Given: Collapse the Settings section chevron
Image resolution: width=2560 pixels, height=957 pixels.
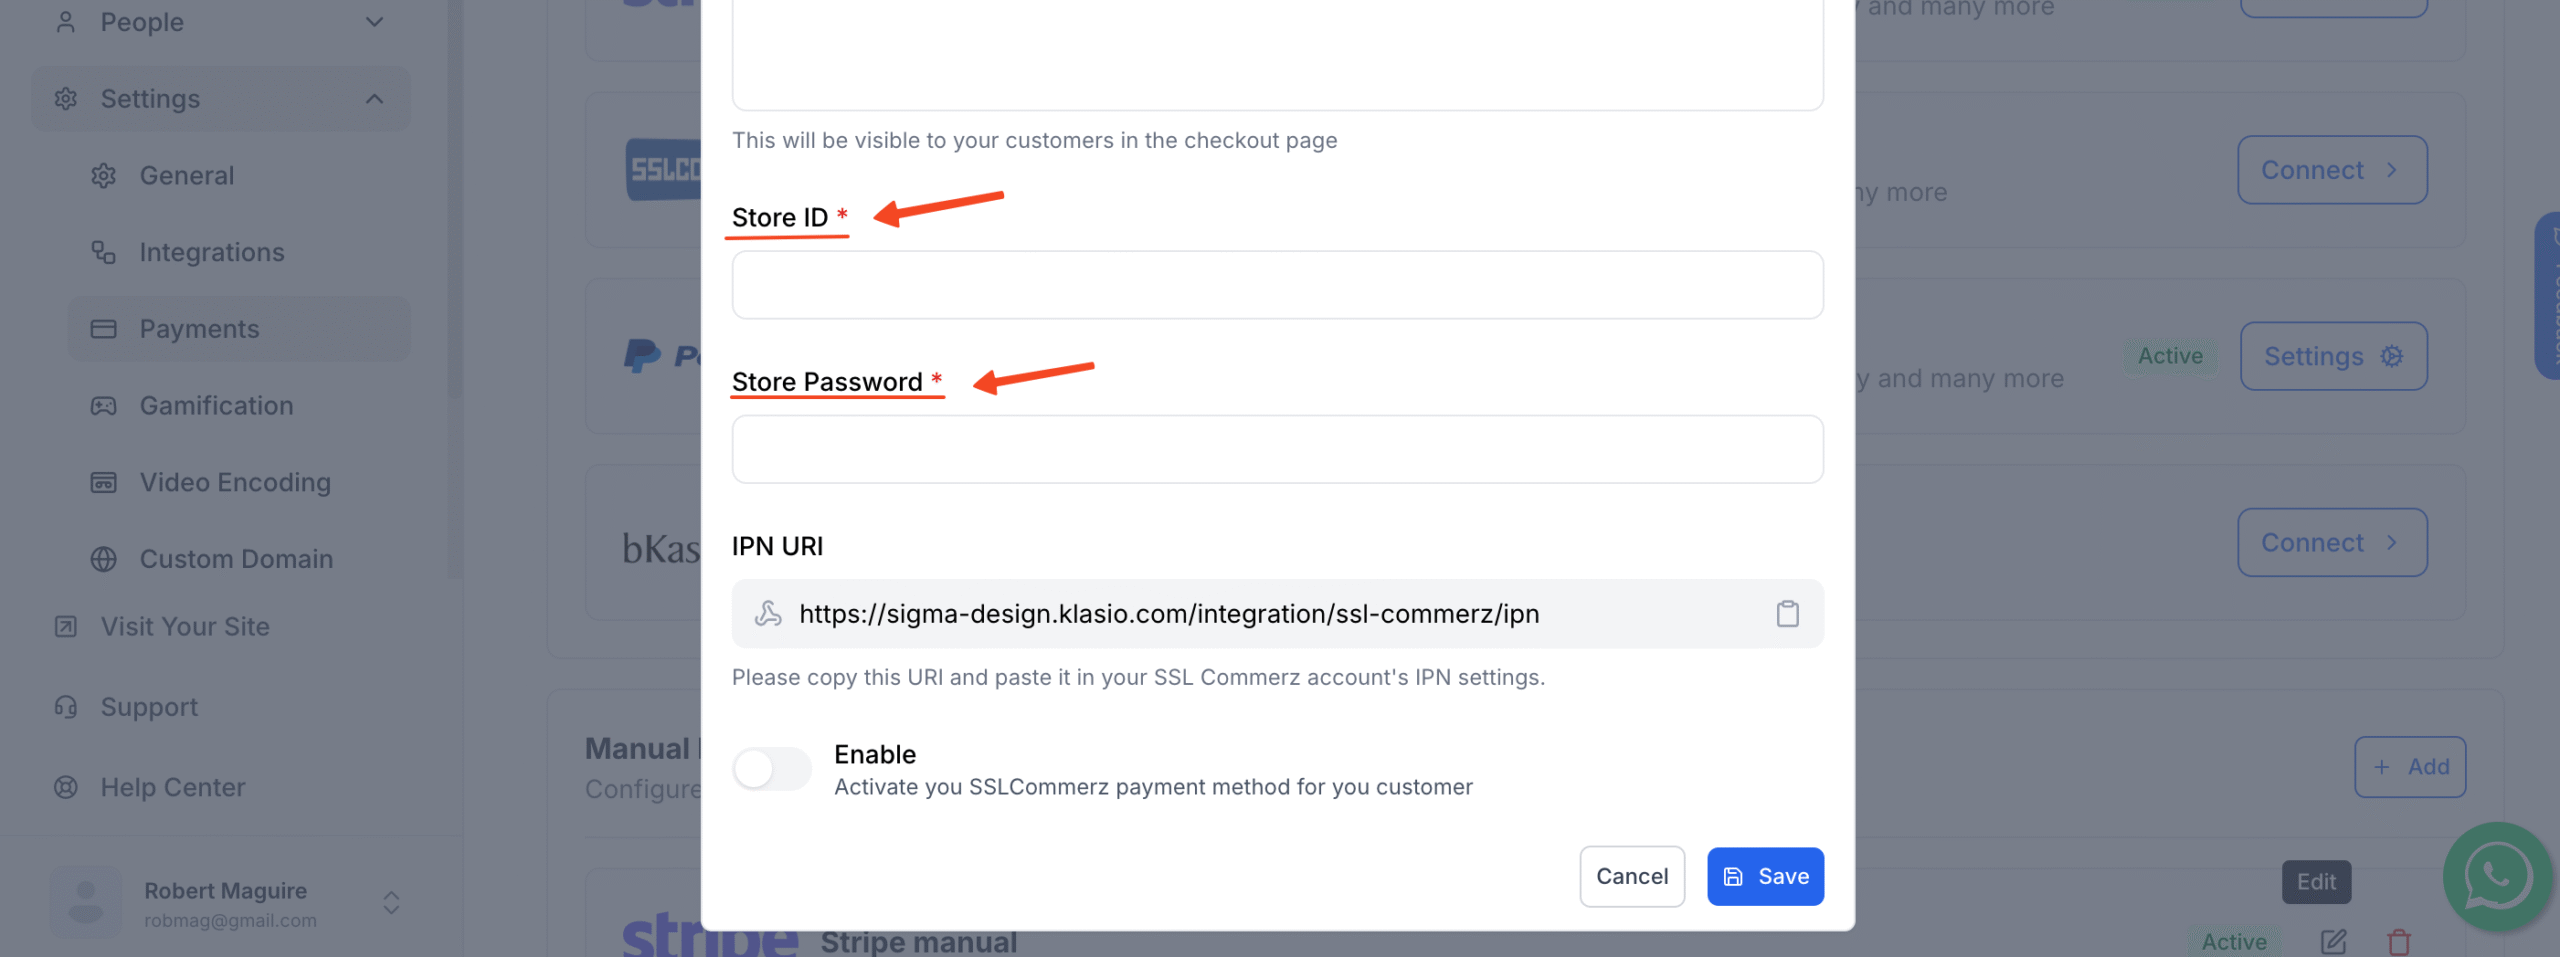Looking at the screenshot, I should point(375,98).
